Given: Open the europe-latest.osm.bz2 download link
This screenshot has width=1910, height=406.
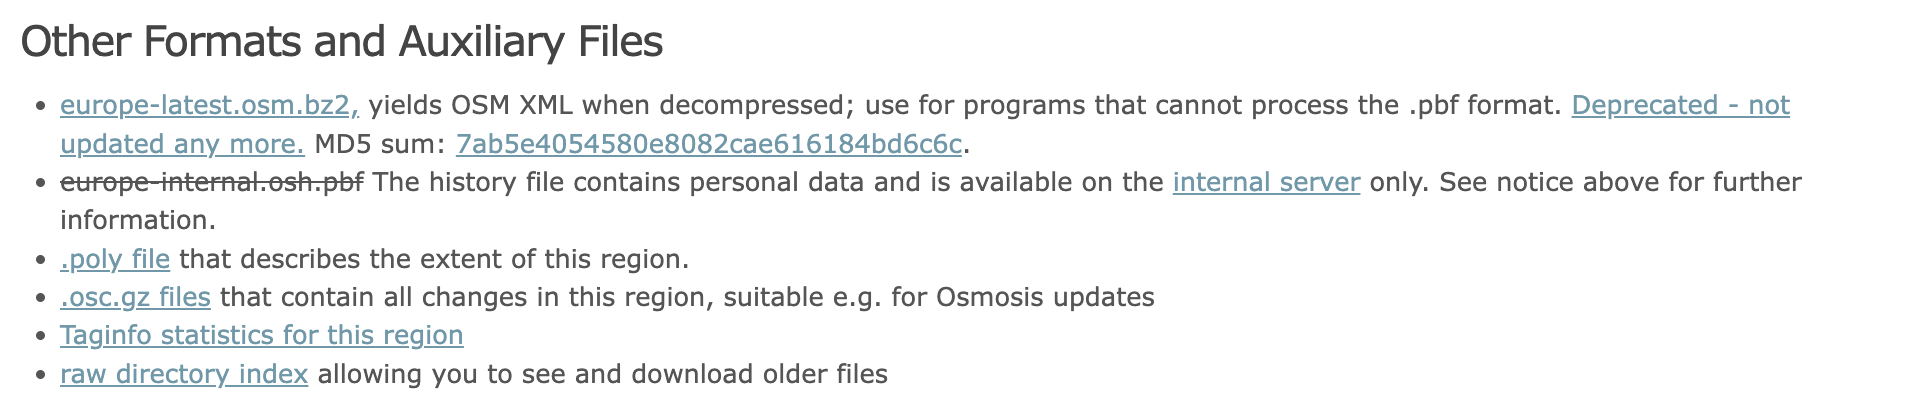Looking at the screenshot, I should point(209,106).
